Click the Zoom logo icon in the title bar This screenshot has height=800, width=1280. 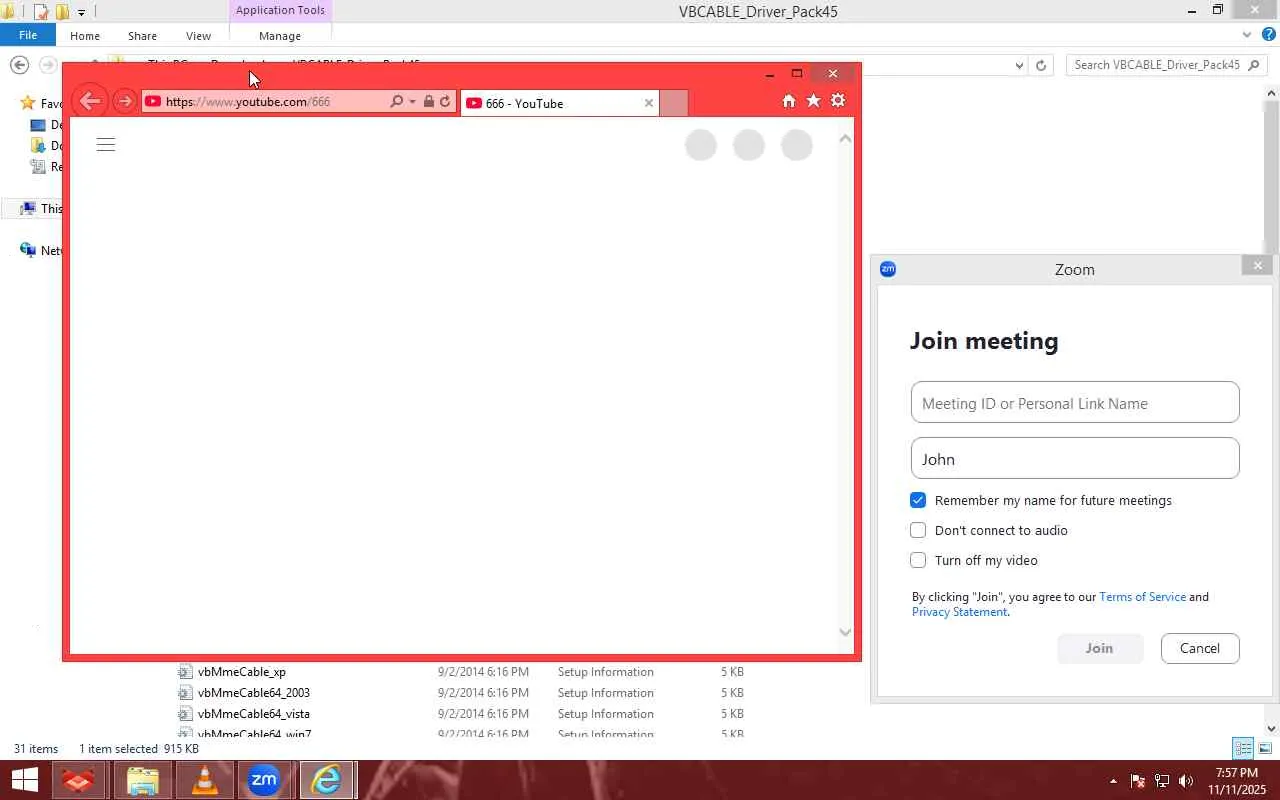pyautogui.click(x=888, y=269)
